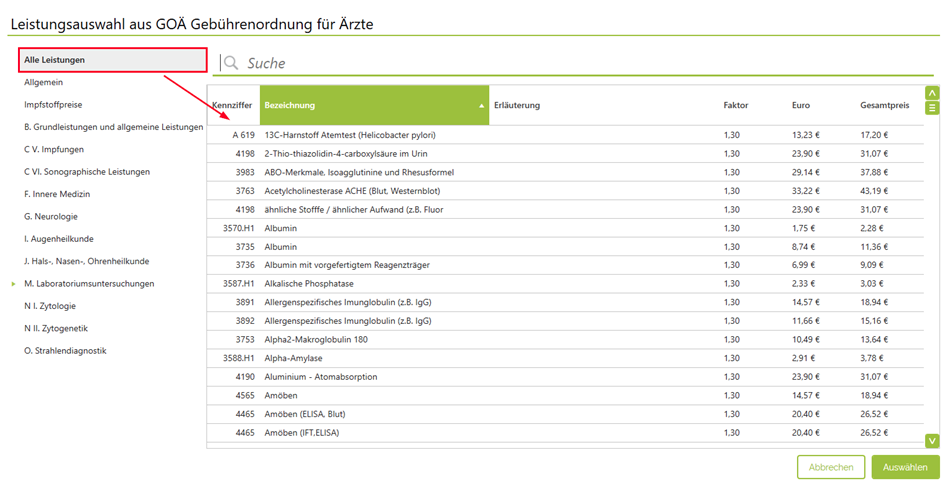Select Albumin row with code 3735
945x486 pixels.
565,247
